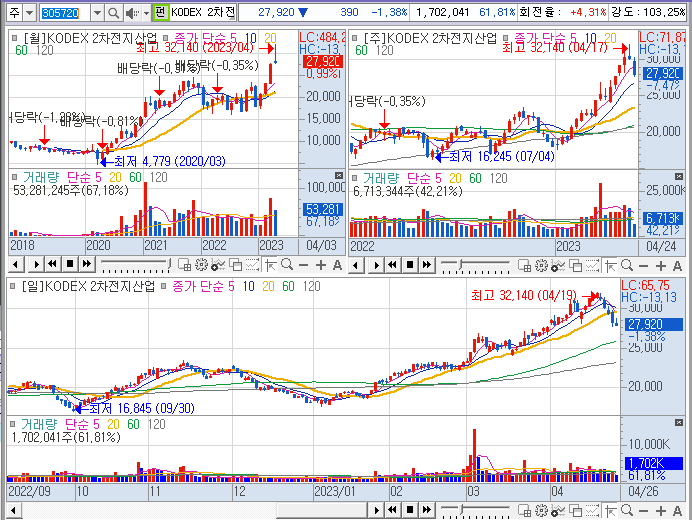This screenshot has width=692, height=520.
Task: Click the speaker sound alert icon
Action: (x=131, y=13)
